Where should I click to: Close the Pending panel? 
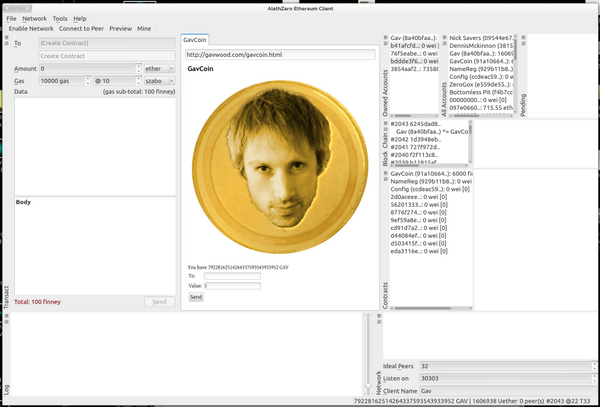pos(523,37)
